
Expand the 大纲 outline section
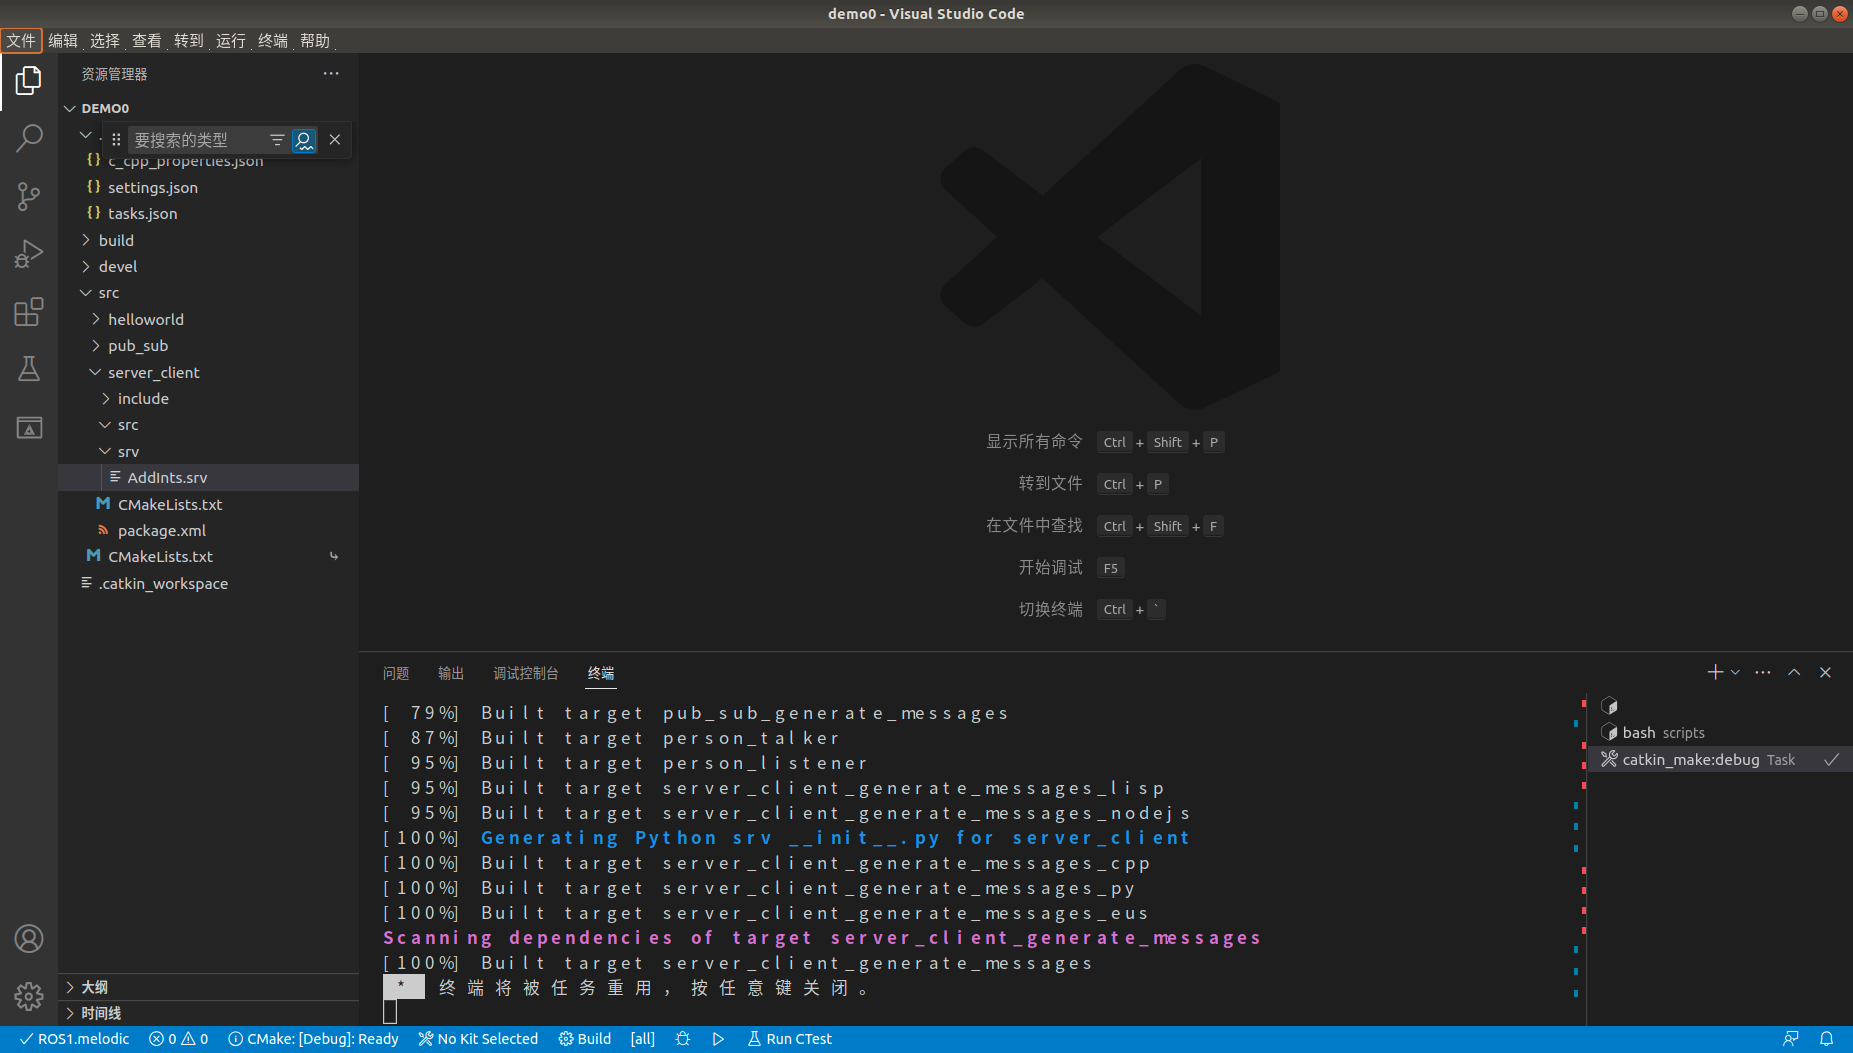click(208, 987)
